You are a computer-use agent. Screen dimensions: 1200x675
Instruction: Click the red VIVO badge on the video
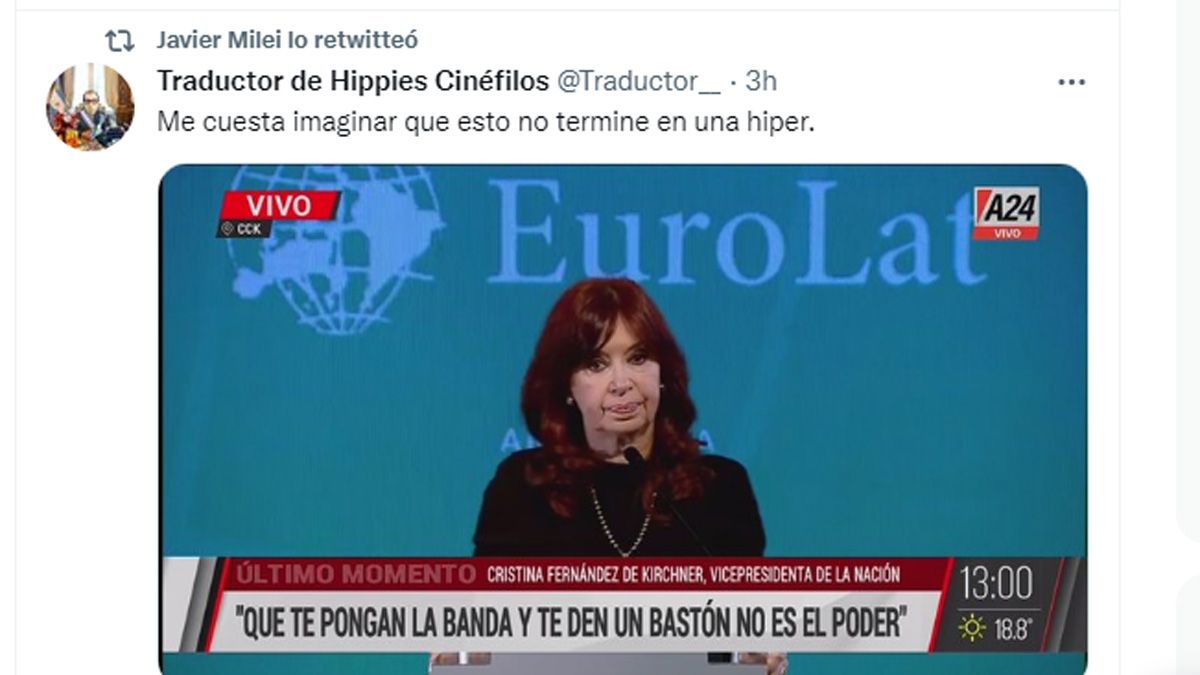click(x=279, y=206)
